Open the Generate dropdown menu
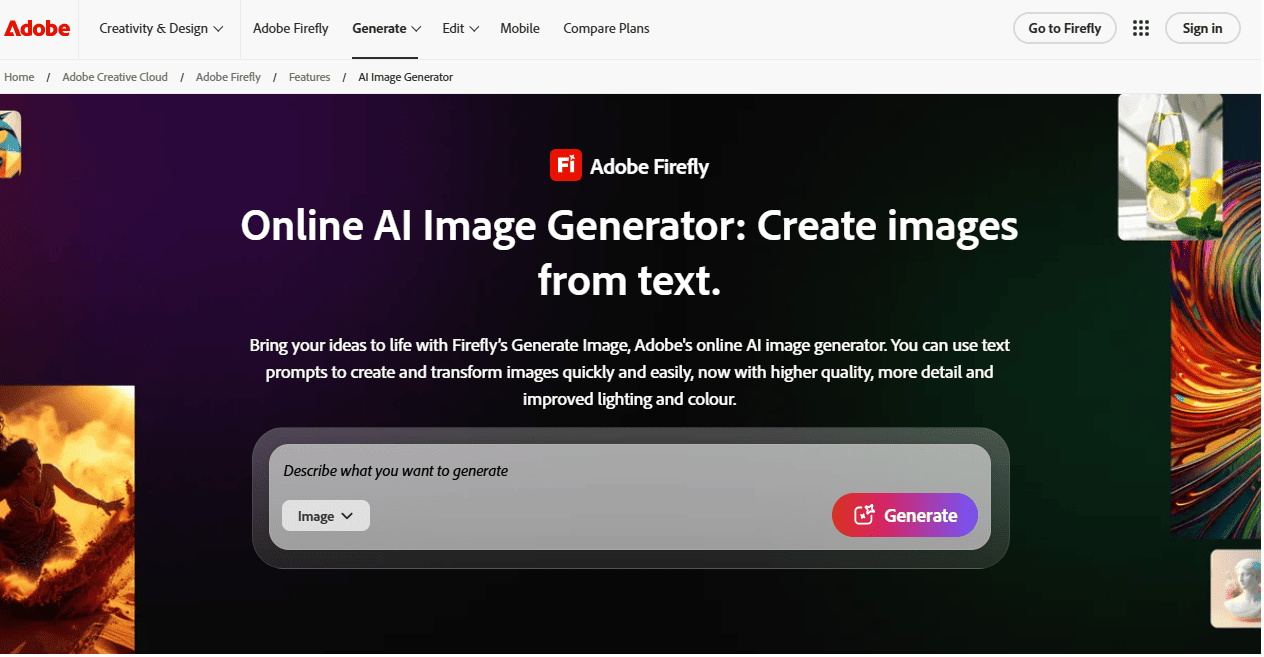 pos(386,28)
